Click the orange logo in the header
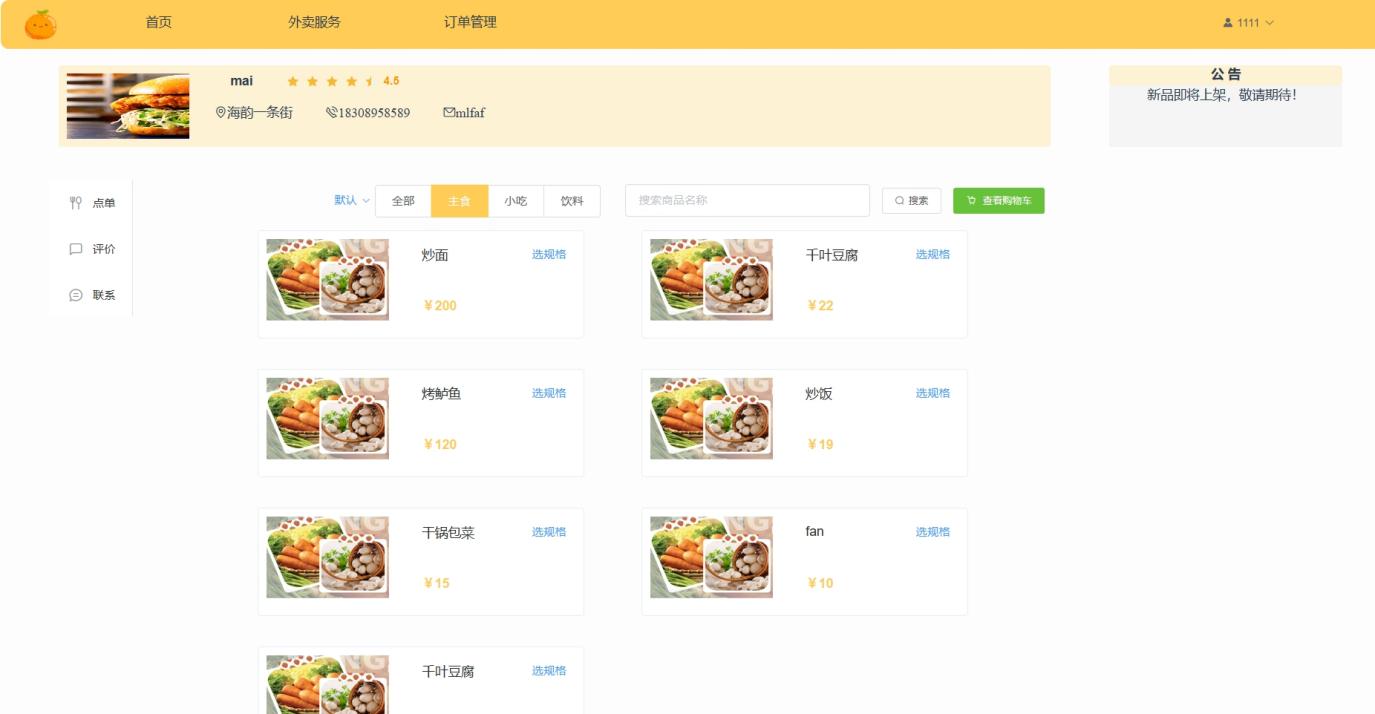This screenshot has width=1375, height=714. pos(41,24)
